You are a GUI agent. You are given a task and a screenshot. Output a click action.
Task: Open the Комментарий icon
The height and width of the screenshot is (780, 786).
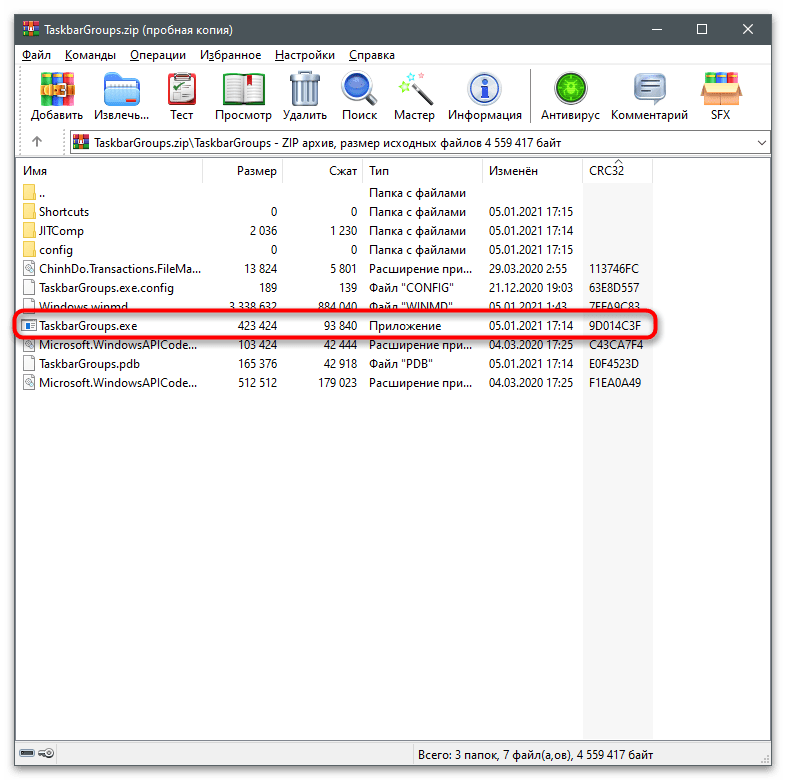[x=650, y=89]
